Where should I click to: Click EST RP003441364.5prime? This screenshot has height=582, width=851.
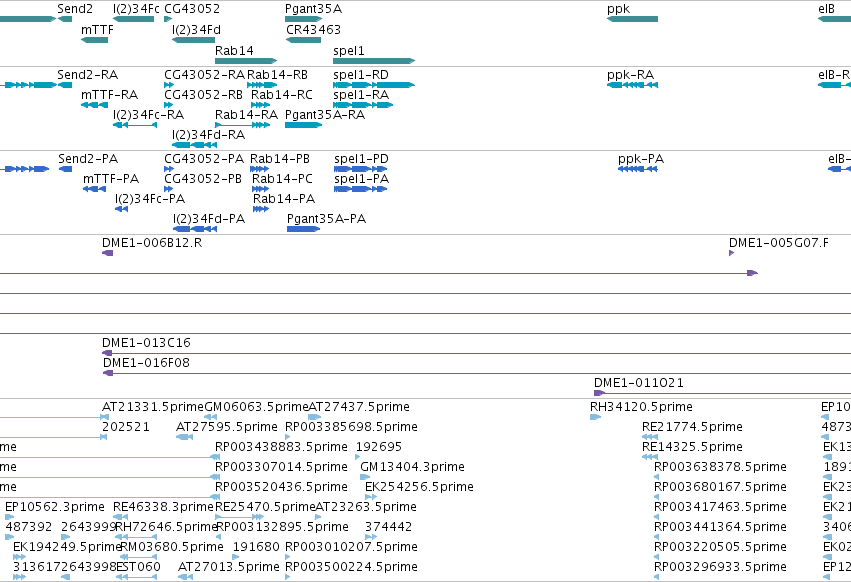(657, 537)
